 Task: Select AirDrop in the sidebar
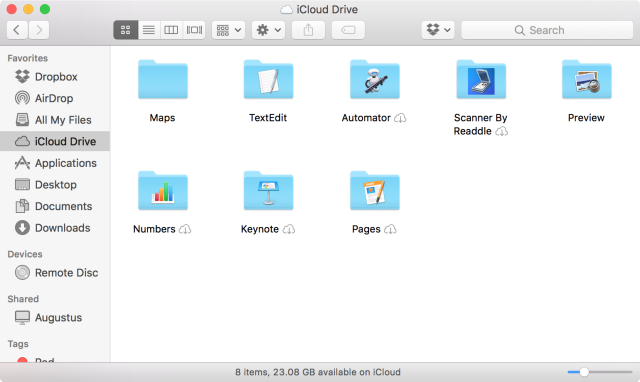[55, 98]
